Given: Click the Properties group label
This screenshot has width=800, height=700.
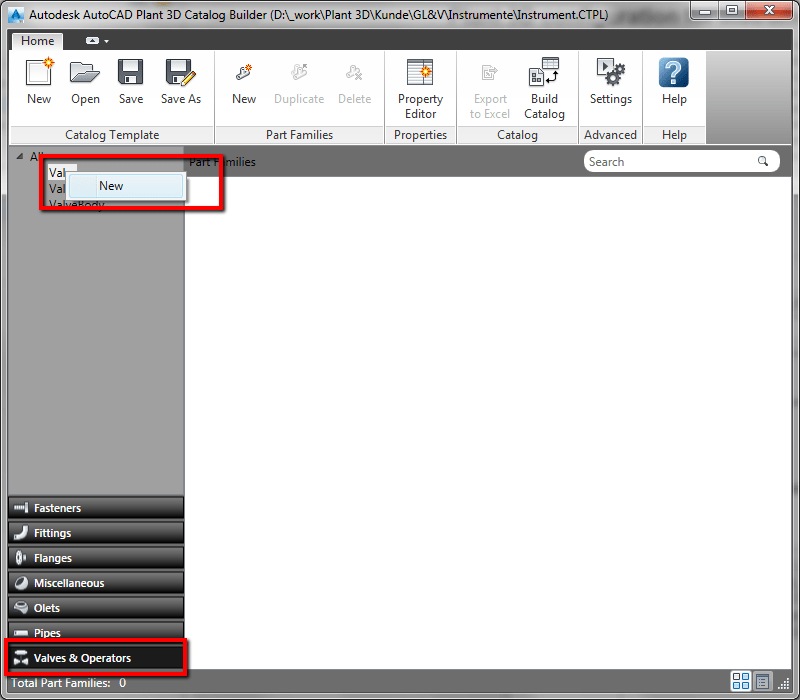Looking at the screenshot, I should pyautogui.click(x=420, y=135).
